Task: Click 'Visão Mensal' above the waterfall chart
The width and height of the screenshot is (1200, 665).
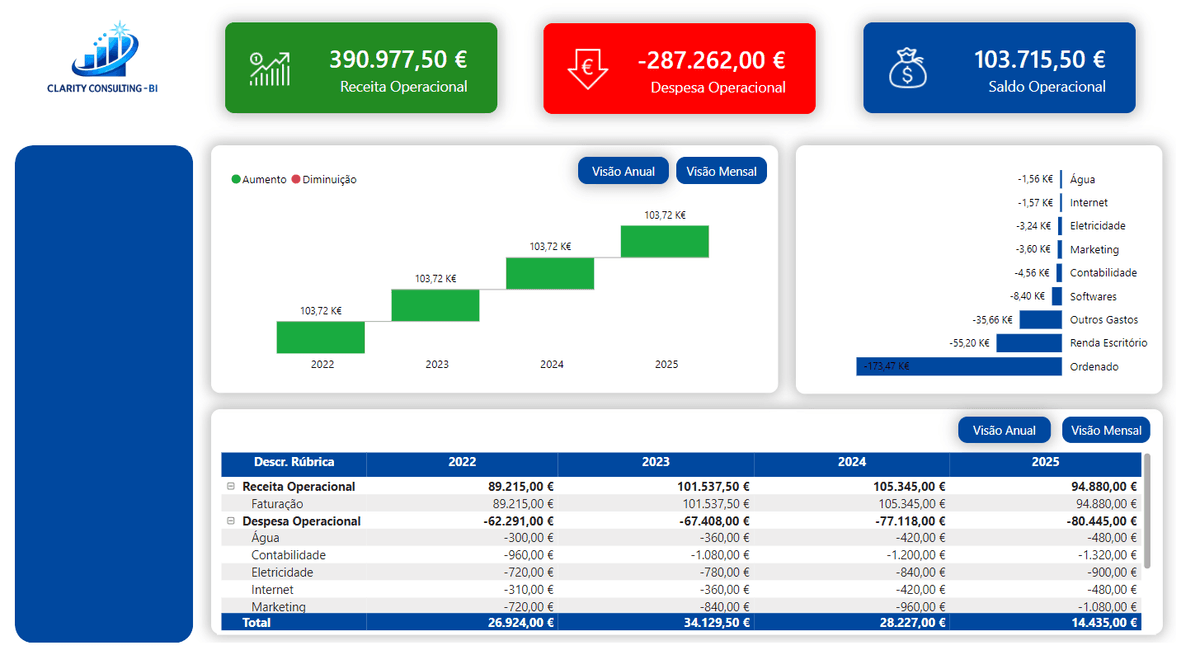Action: pos(721,170)
